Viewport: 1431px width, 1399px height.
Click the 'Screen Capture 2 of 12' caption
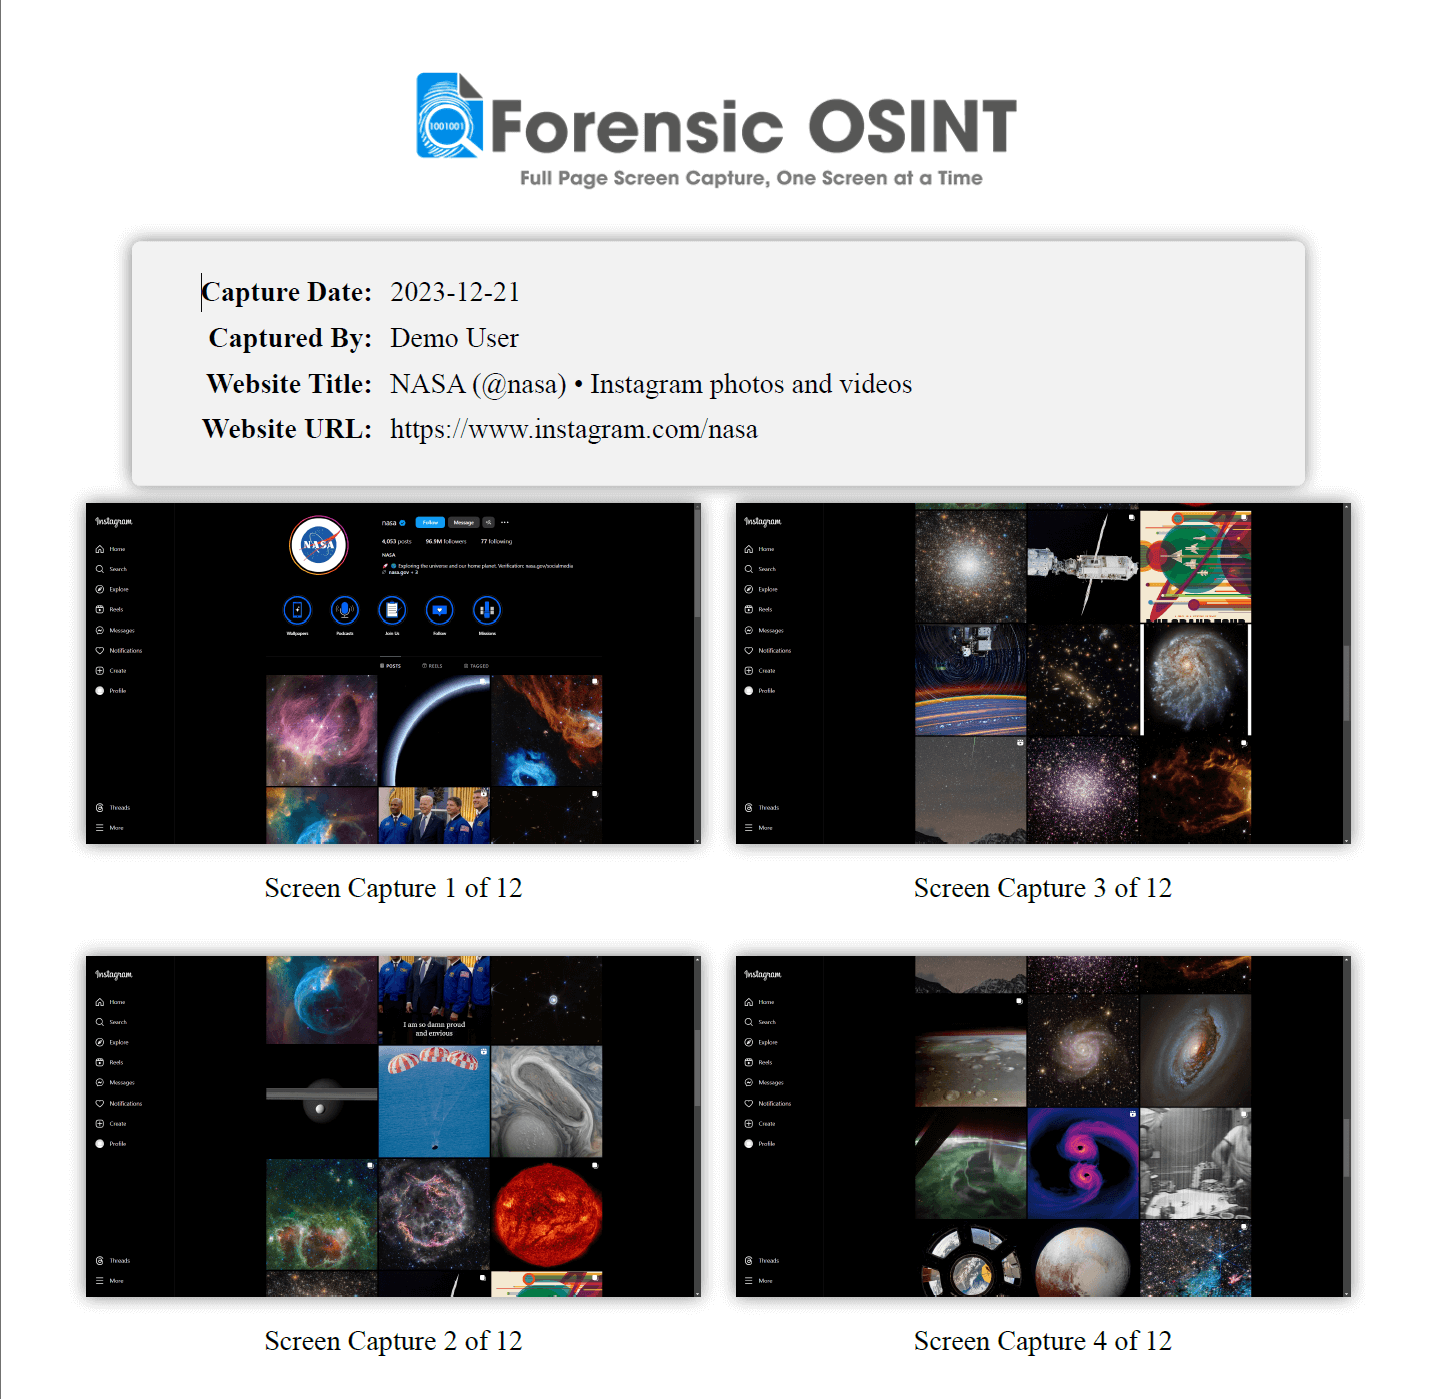click(x=393, y=1341)
